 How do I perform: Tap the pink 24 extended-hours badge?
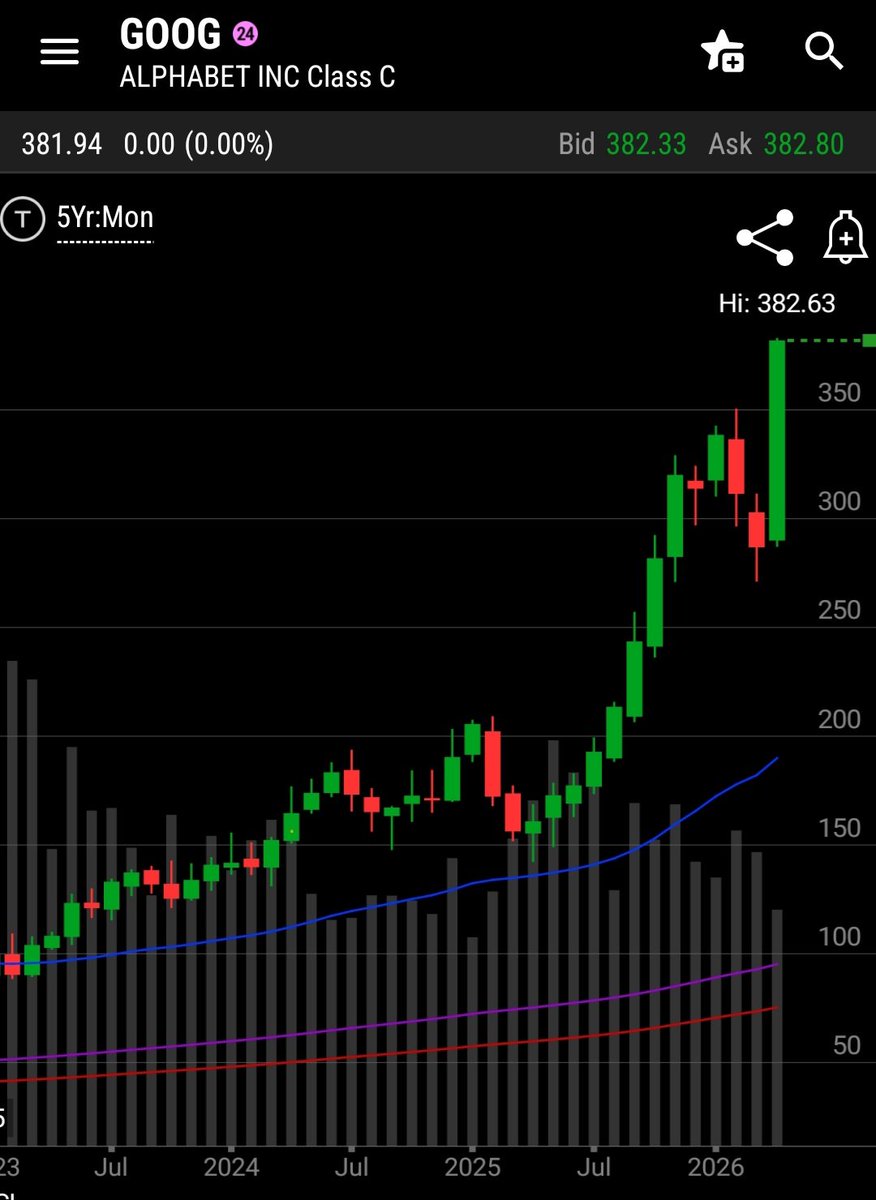(245, 35)
